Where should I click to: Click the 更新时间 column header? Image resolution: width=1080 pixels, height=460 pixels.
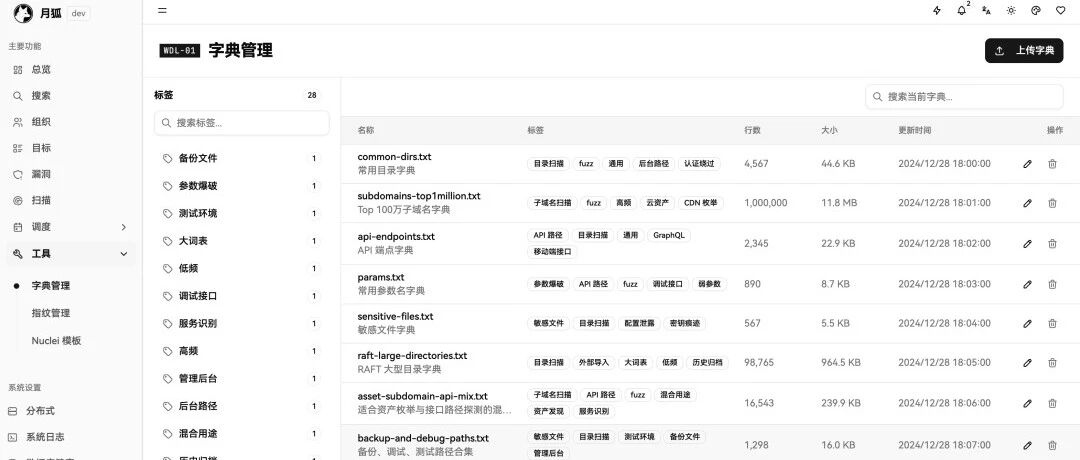pos(915,130)
